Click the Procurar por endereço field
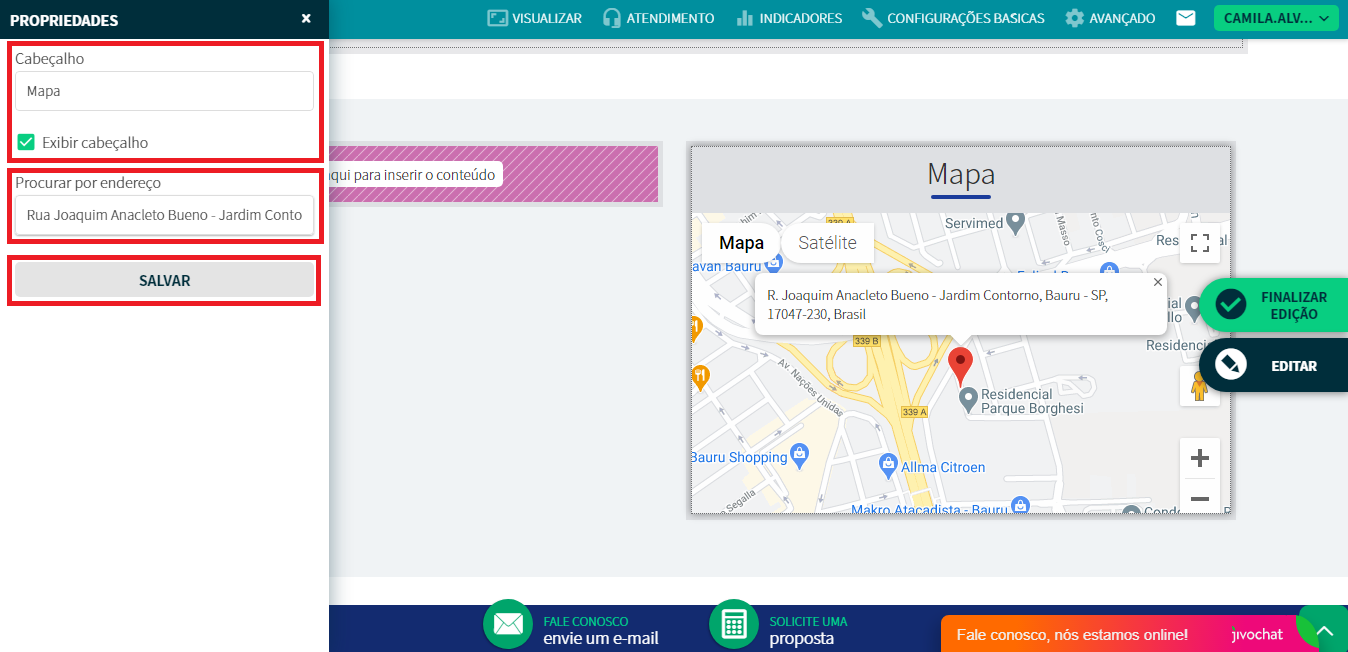 tap(164, 215)
